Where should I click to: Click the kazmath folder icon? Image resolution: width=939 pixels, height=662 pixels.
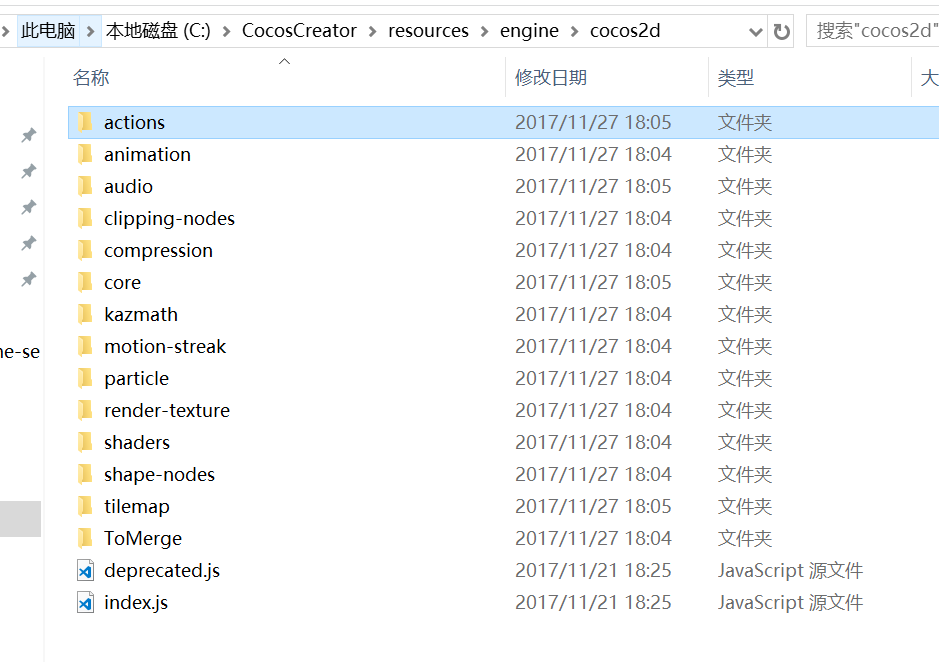pos(85,315)
